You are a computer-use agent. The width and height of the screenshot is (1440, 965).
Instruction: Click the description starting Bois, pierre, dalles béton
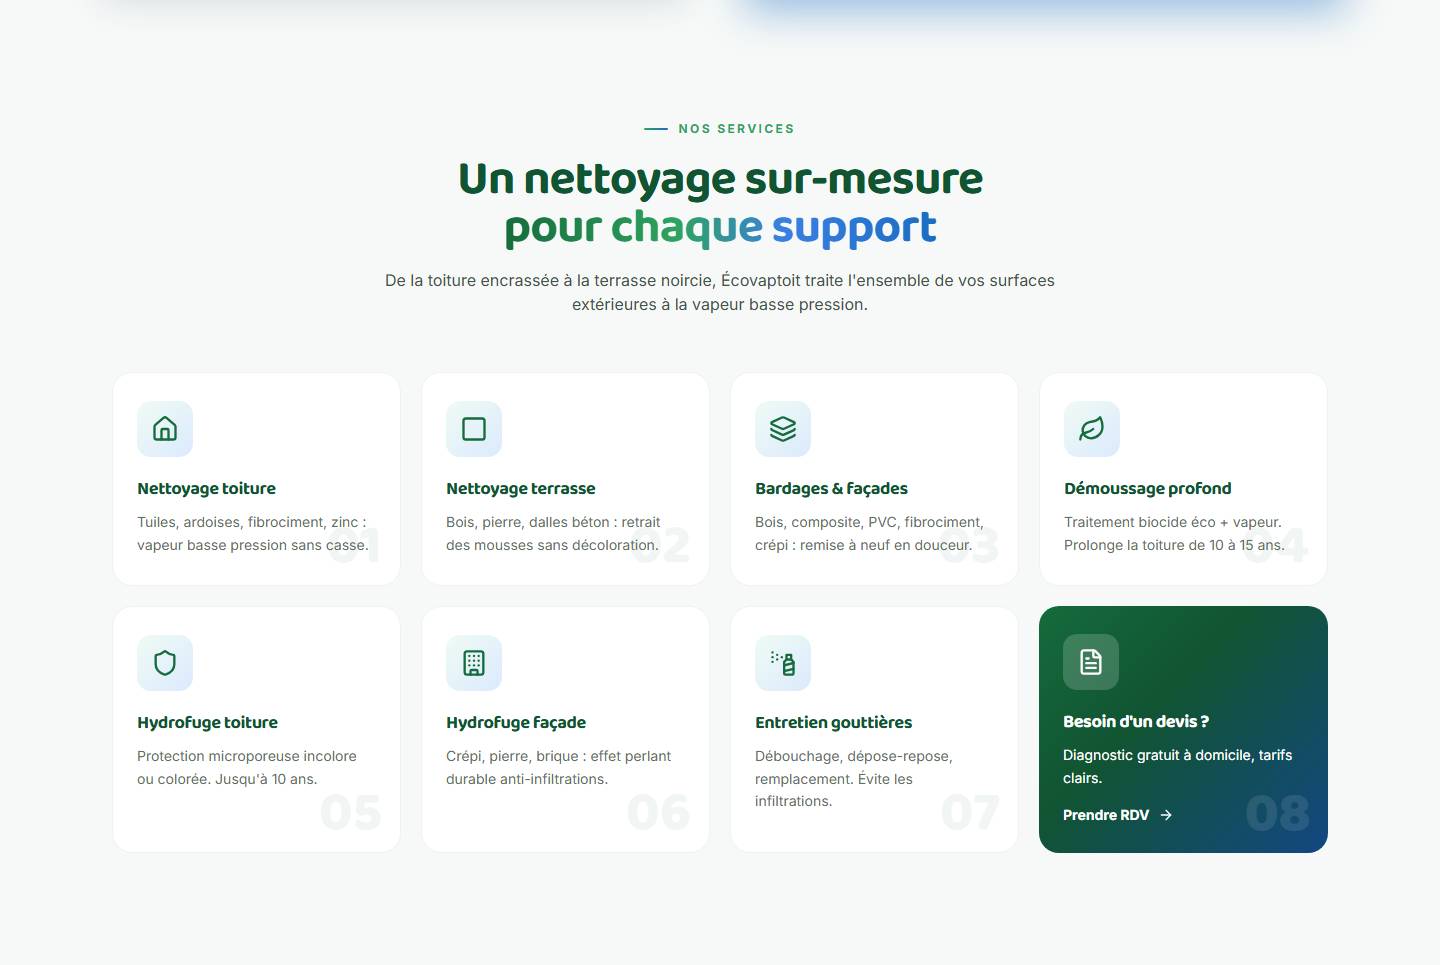553,533
